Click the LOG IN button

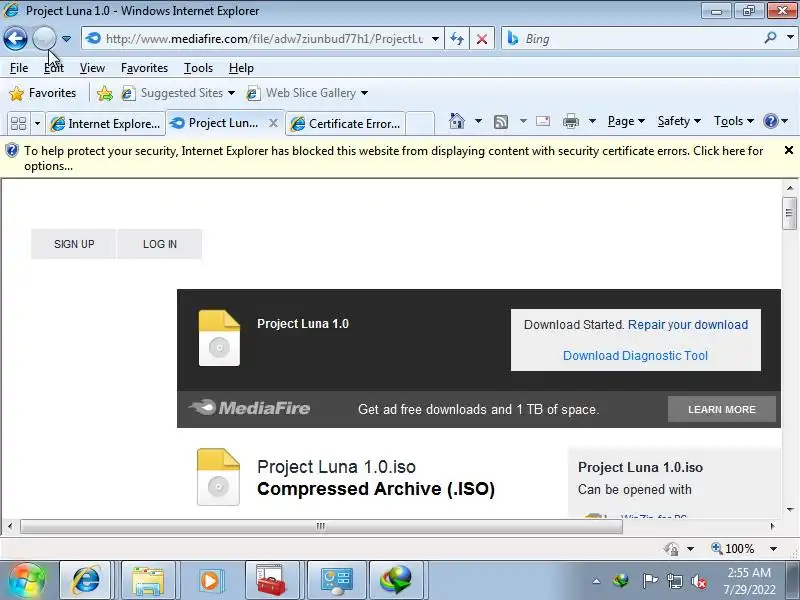(x=160, y=244)
